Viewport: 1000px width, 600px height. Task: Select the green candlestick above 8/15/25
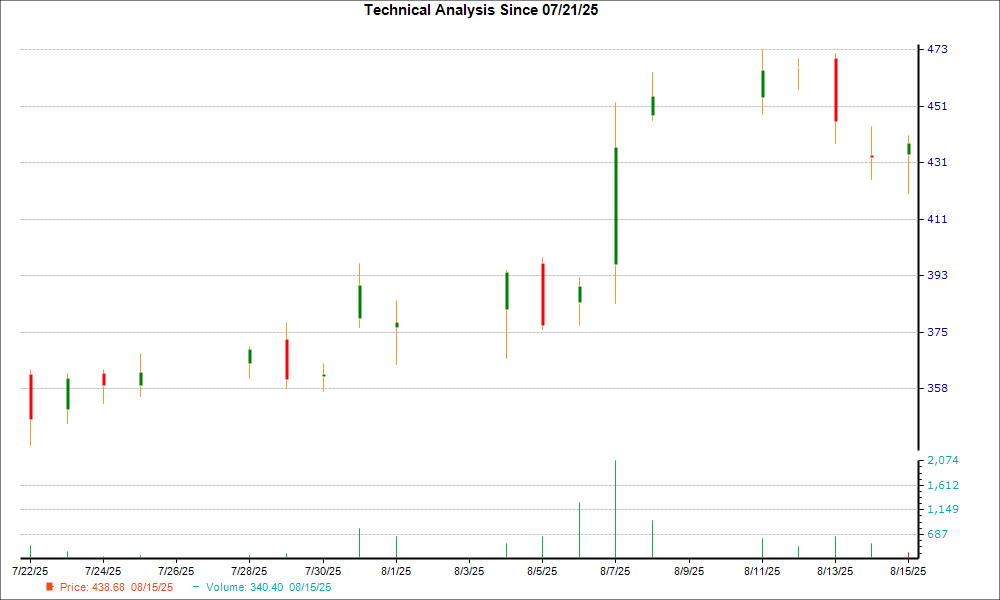click(909, 149)
